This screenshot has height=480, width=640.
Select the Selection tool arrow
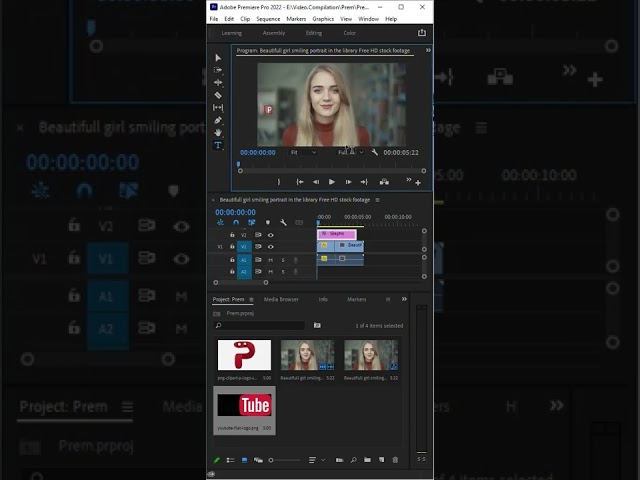tap(218, 58)
